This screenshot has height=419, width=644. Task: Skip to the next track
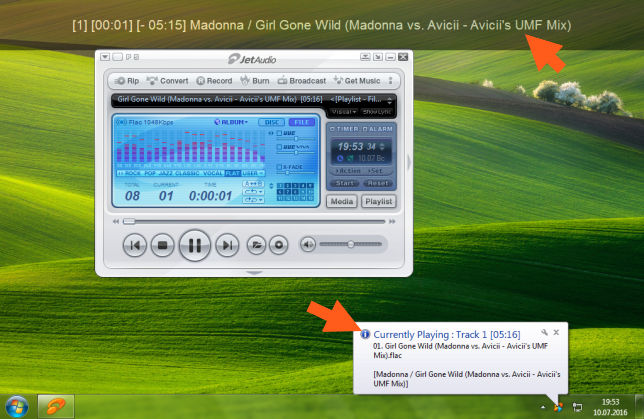227,245
